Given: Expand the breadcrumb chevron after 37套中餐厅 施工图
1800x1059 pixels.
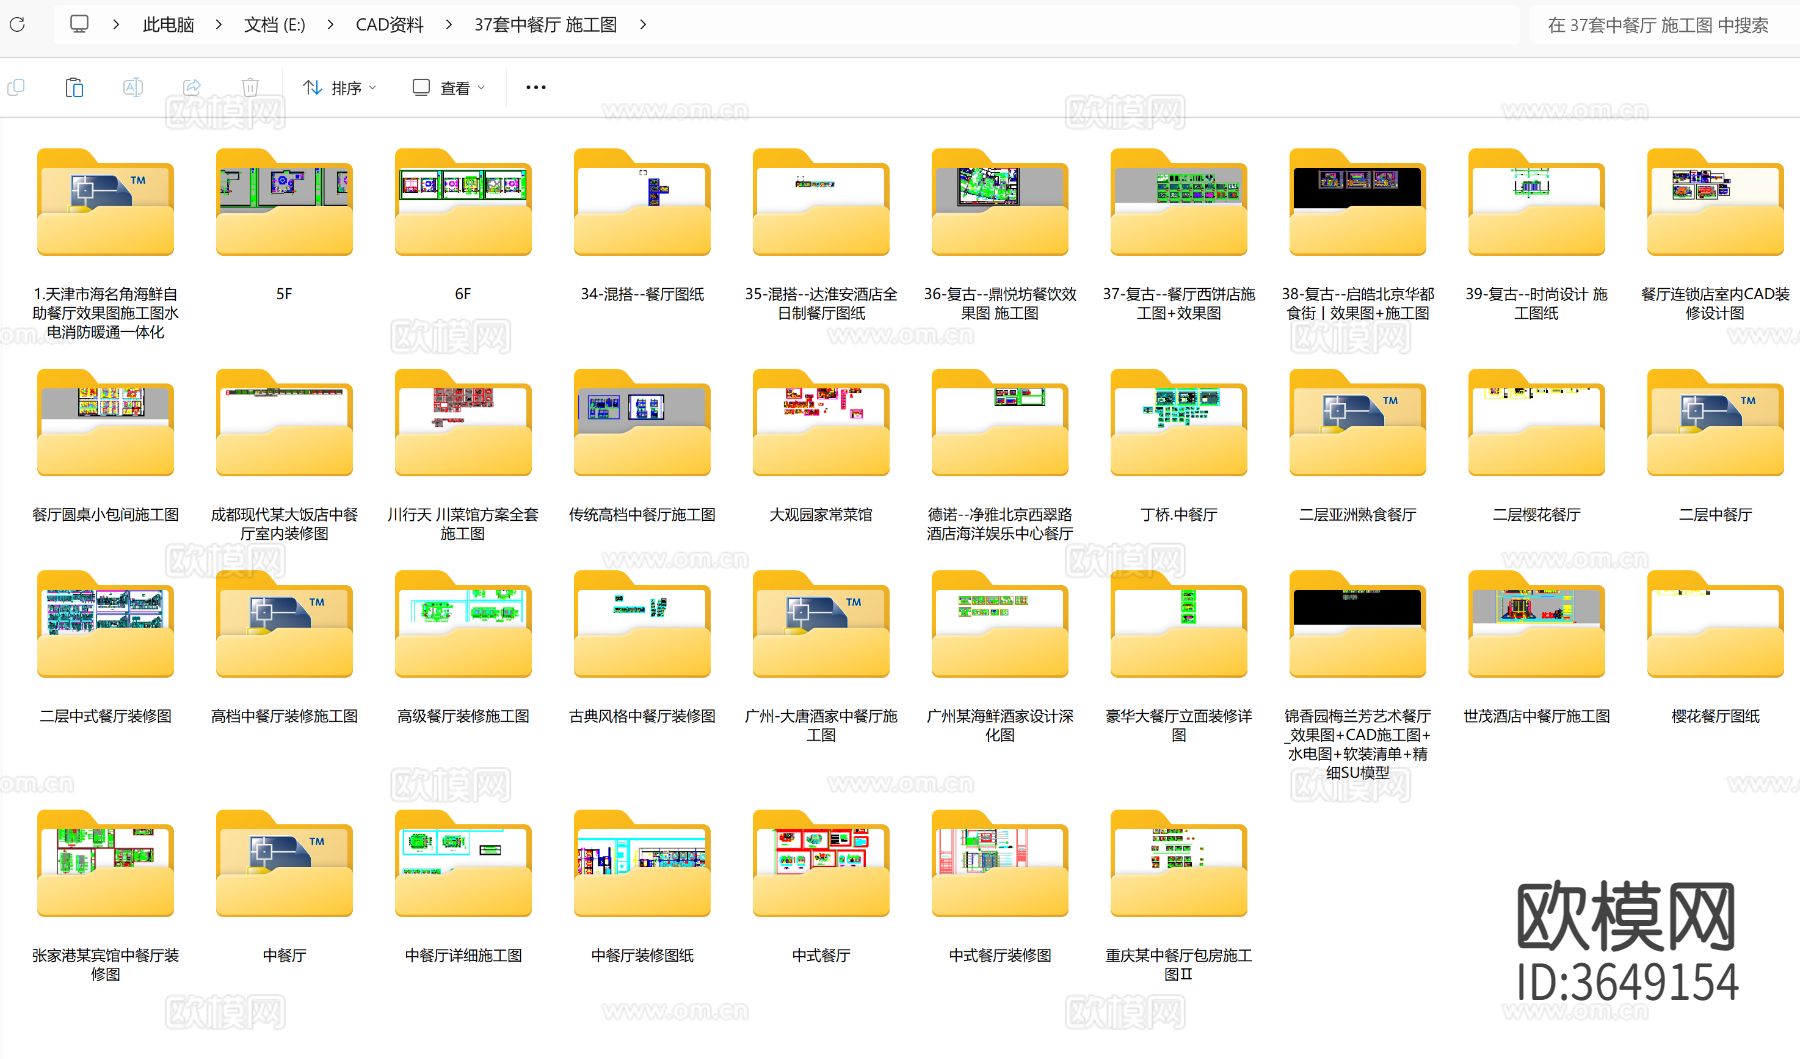Looking at the screenshot, I should (644, 25).
